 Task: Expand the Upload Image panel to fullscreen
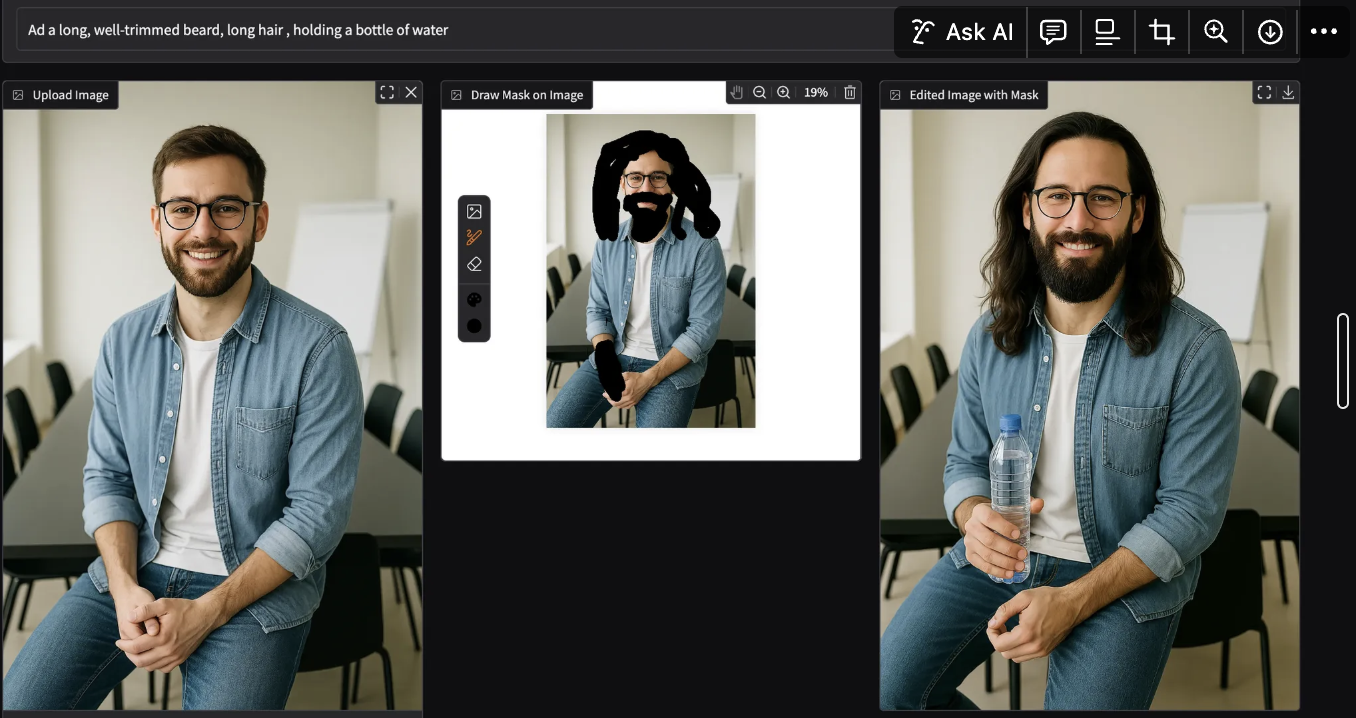tap(387, 92)
